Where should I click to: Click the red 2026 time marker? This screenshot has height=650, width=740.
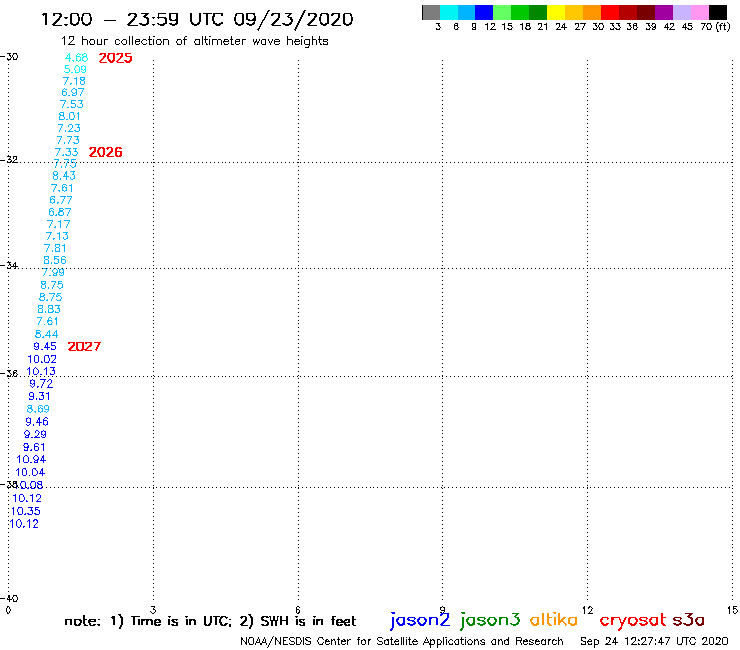click(105, 152)
